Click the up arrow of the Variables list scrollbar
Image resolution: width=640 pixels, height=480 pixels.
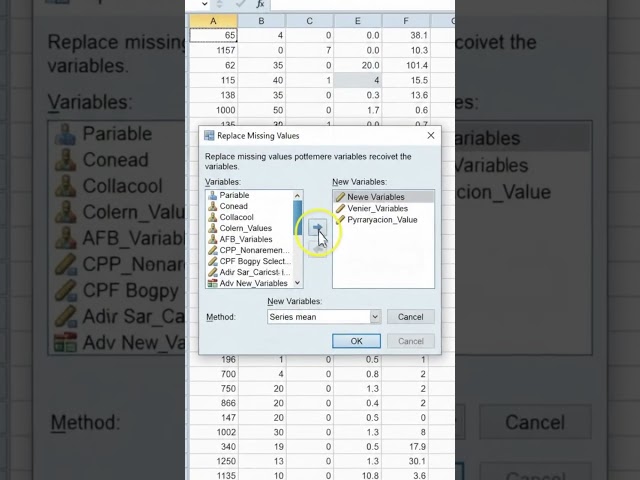[x=297, y=196]
